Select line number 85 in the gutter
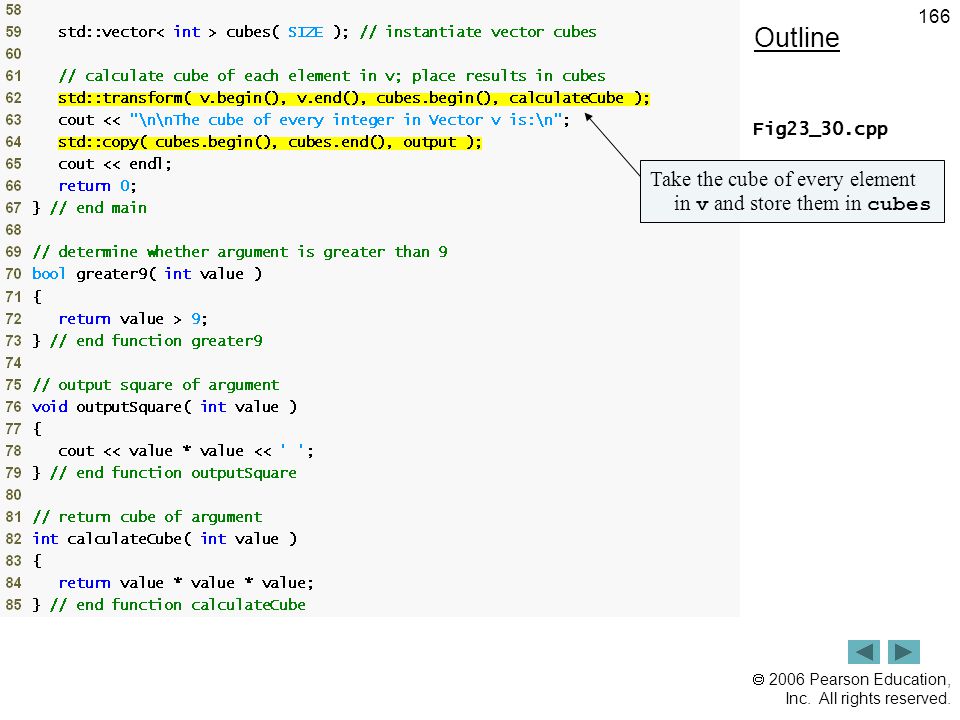The width and height of the screenshot is (960, 720). point(13,605)
